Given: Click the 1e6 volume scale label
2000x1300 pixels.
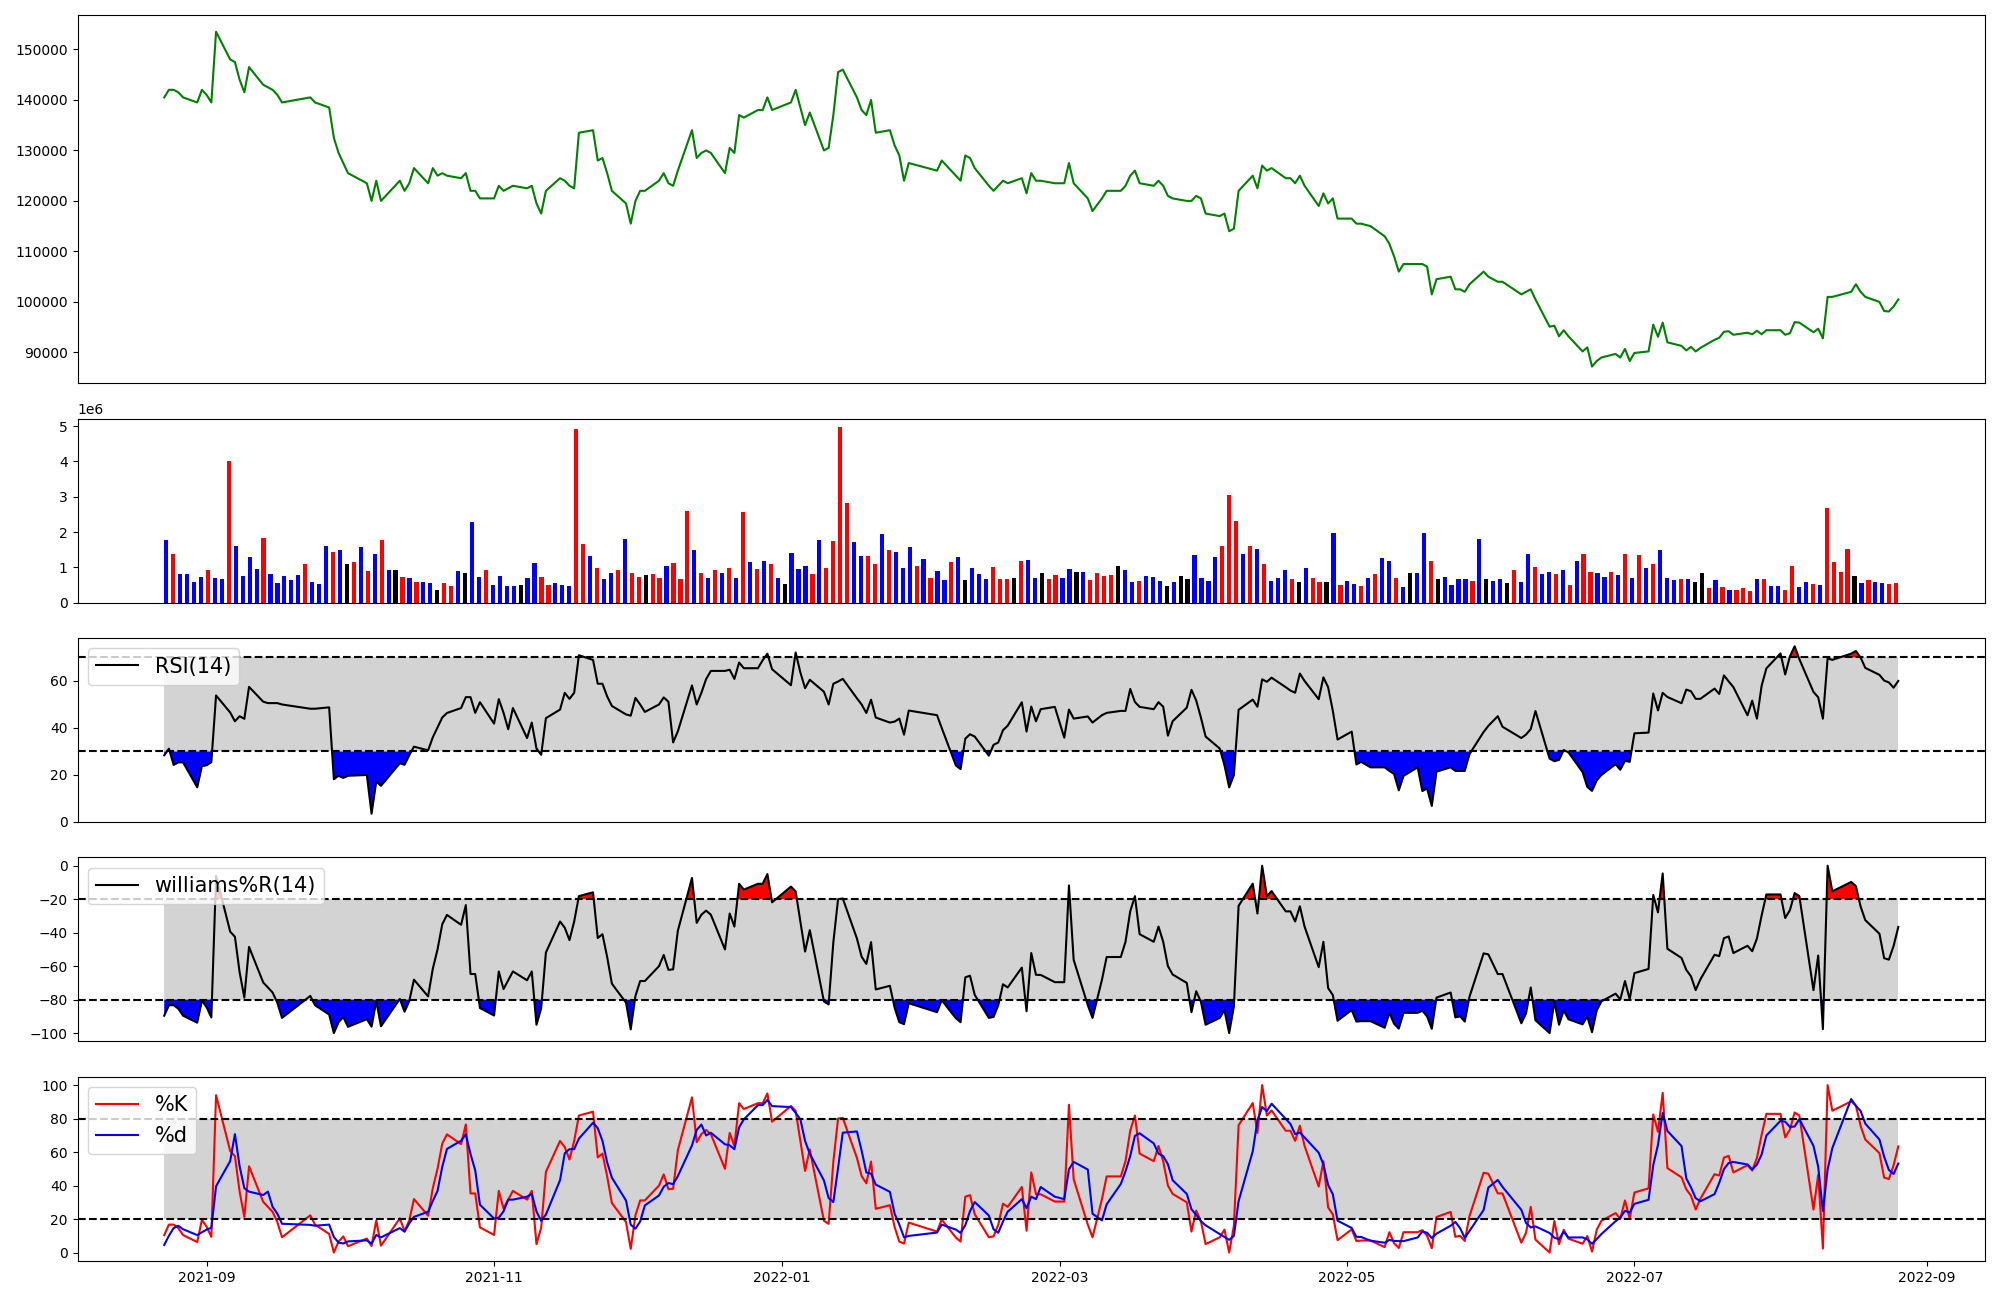Looking at the screenshot, I should pyautogui.click(x=90, y=410).
